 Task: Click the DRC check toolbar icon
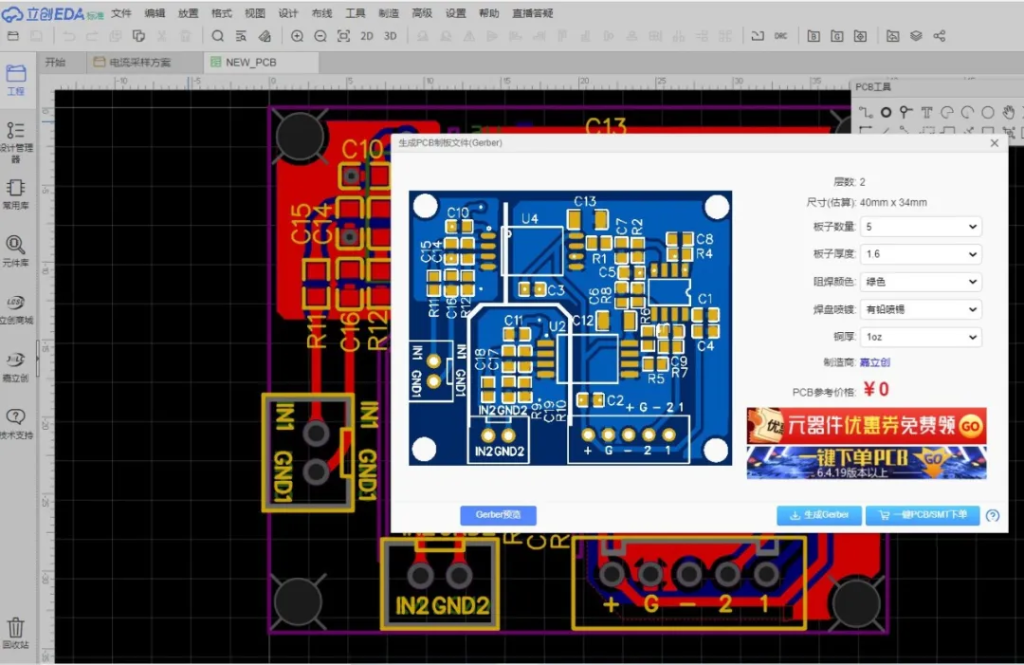click(780, 36)
